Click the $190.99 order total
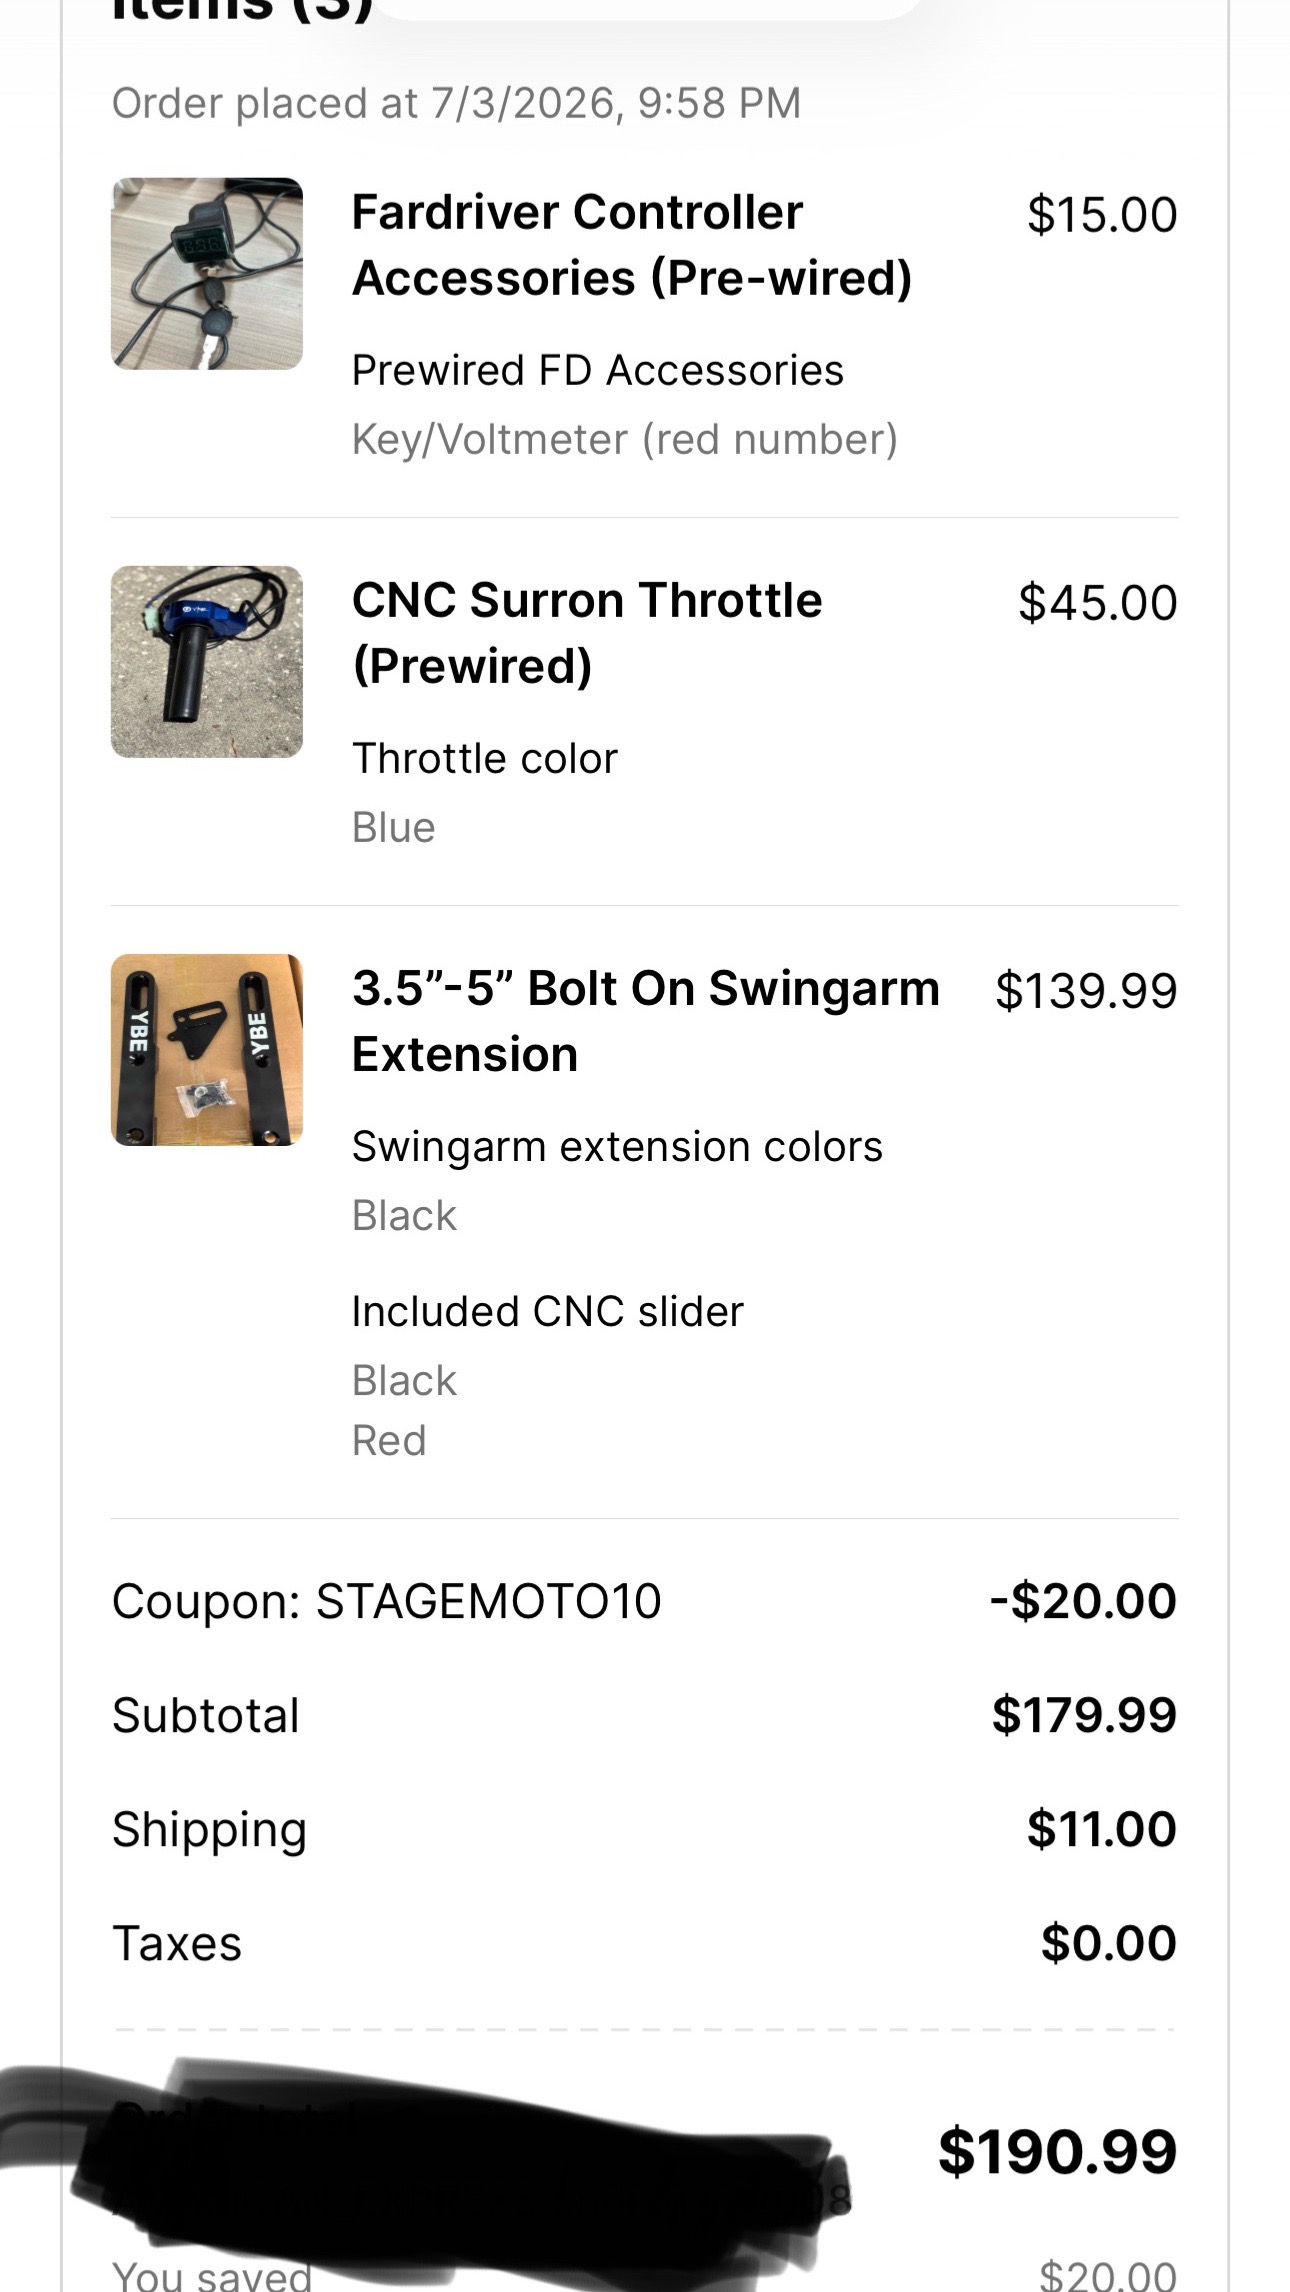1290x2292 pixels. click(1057, 2152)
